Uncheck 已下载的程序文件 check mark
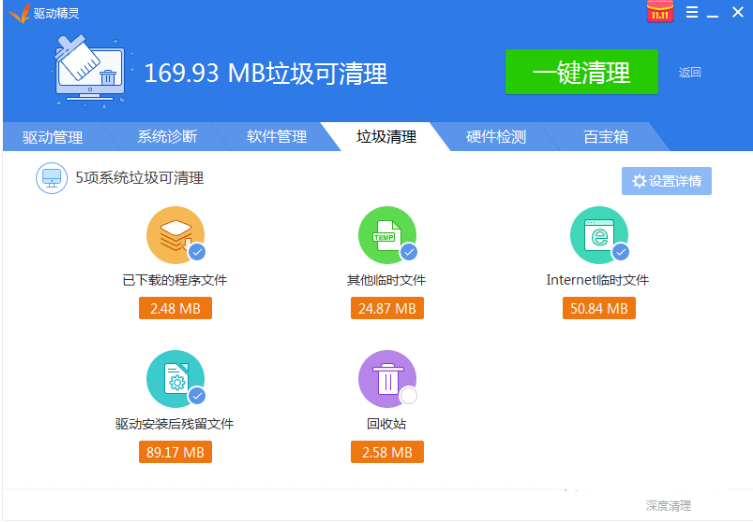Viewport: 753px width, 522px height. pos(197,252)
